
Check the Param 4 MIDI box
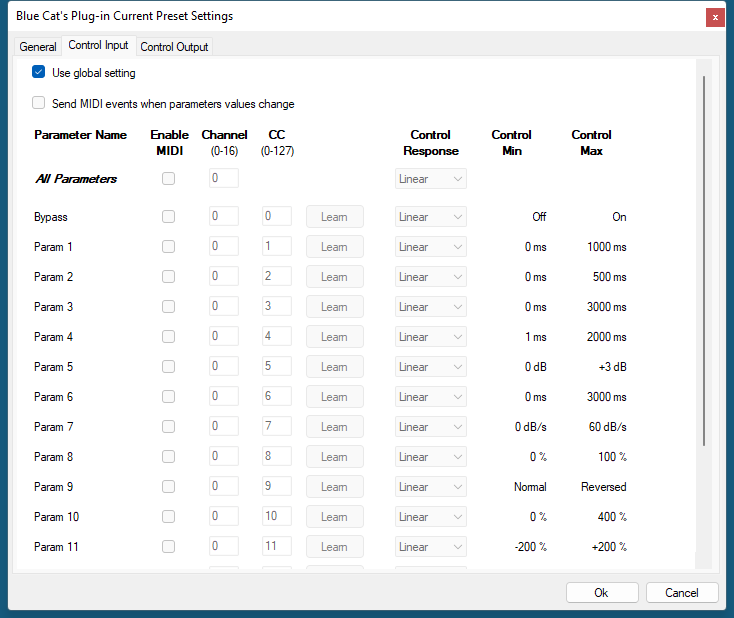[169, 336]
